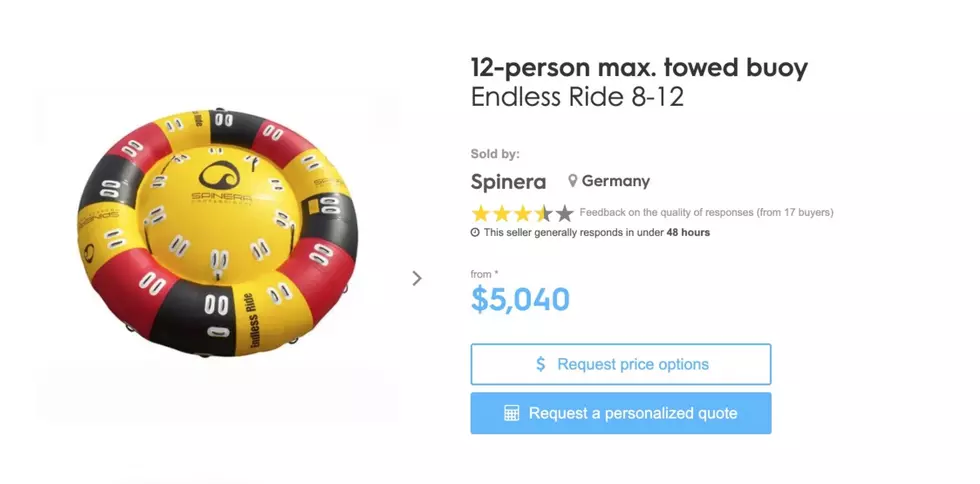The height and width of the screenshot is (484, 980).
Task: Click Request a personalized quote button
Action: [x=621, y=413]
